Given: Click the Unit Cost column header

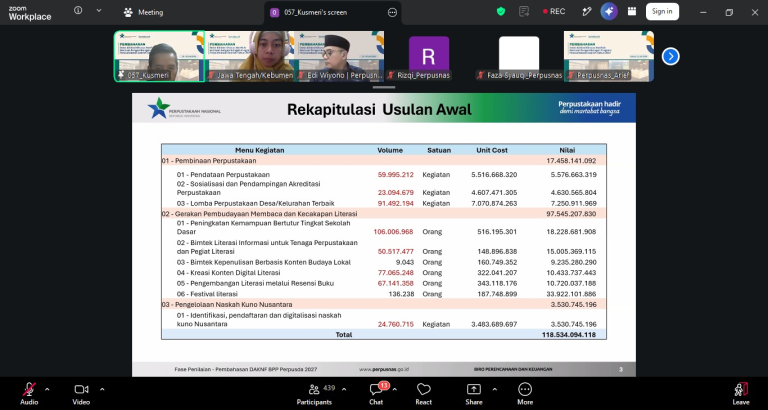Looking at the screenshot, I should click(492, 150).
